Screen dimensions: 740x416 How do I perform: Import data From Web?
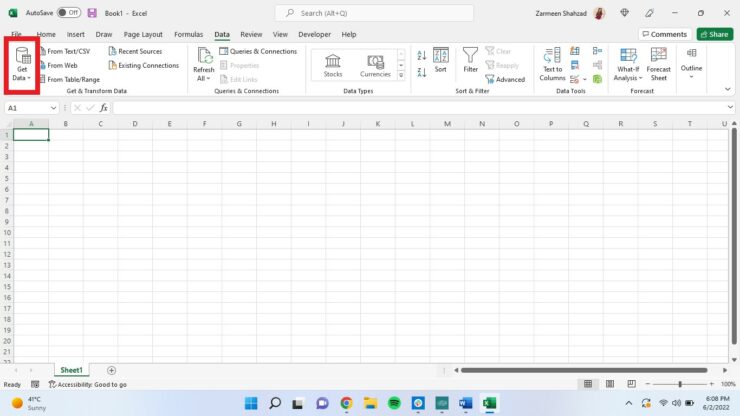59,65
